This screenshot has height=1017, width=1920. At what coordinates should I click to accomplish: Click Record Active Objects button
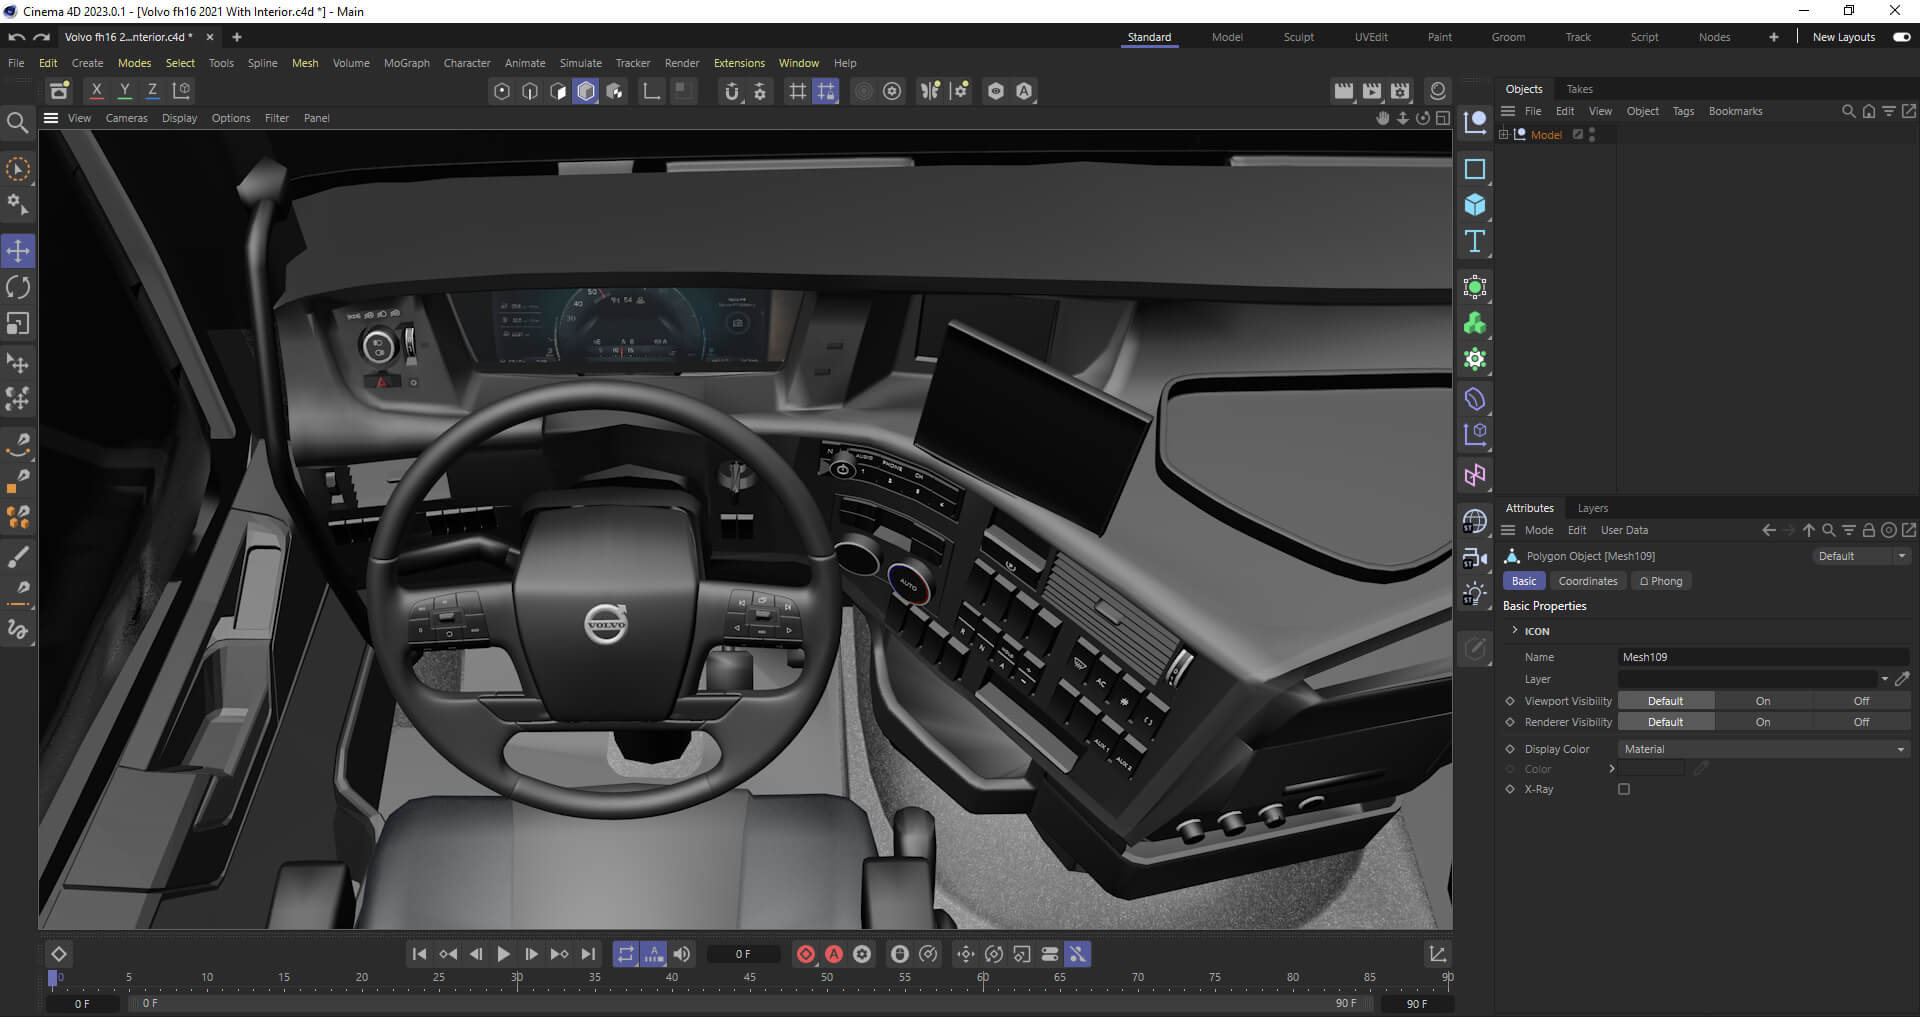pyautogui.click(x=805, y=954)
